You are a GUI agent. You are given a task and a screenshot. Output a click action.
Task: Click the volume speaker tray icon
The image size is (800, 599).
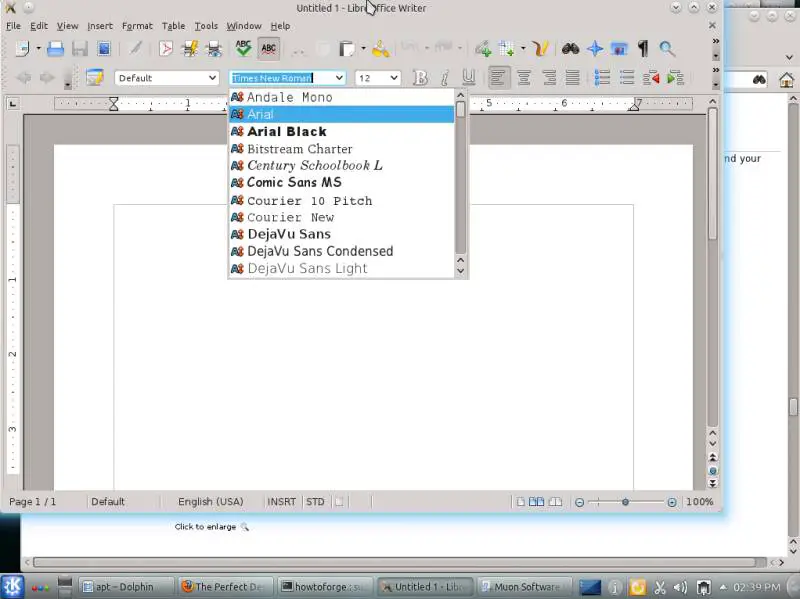[x=680, y=588]
